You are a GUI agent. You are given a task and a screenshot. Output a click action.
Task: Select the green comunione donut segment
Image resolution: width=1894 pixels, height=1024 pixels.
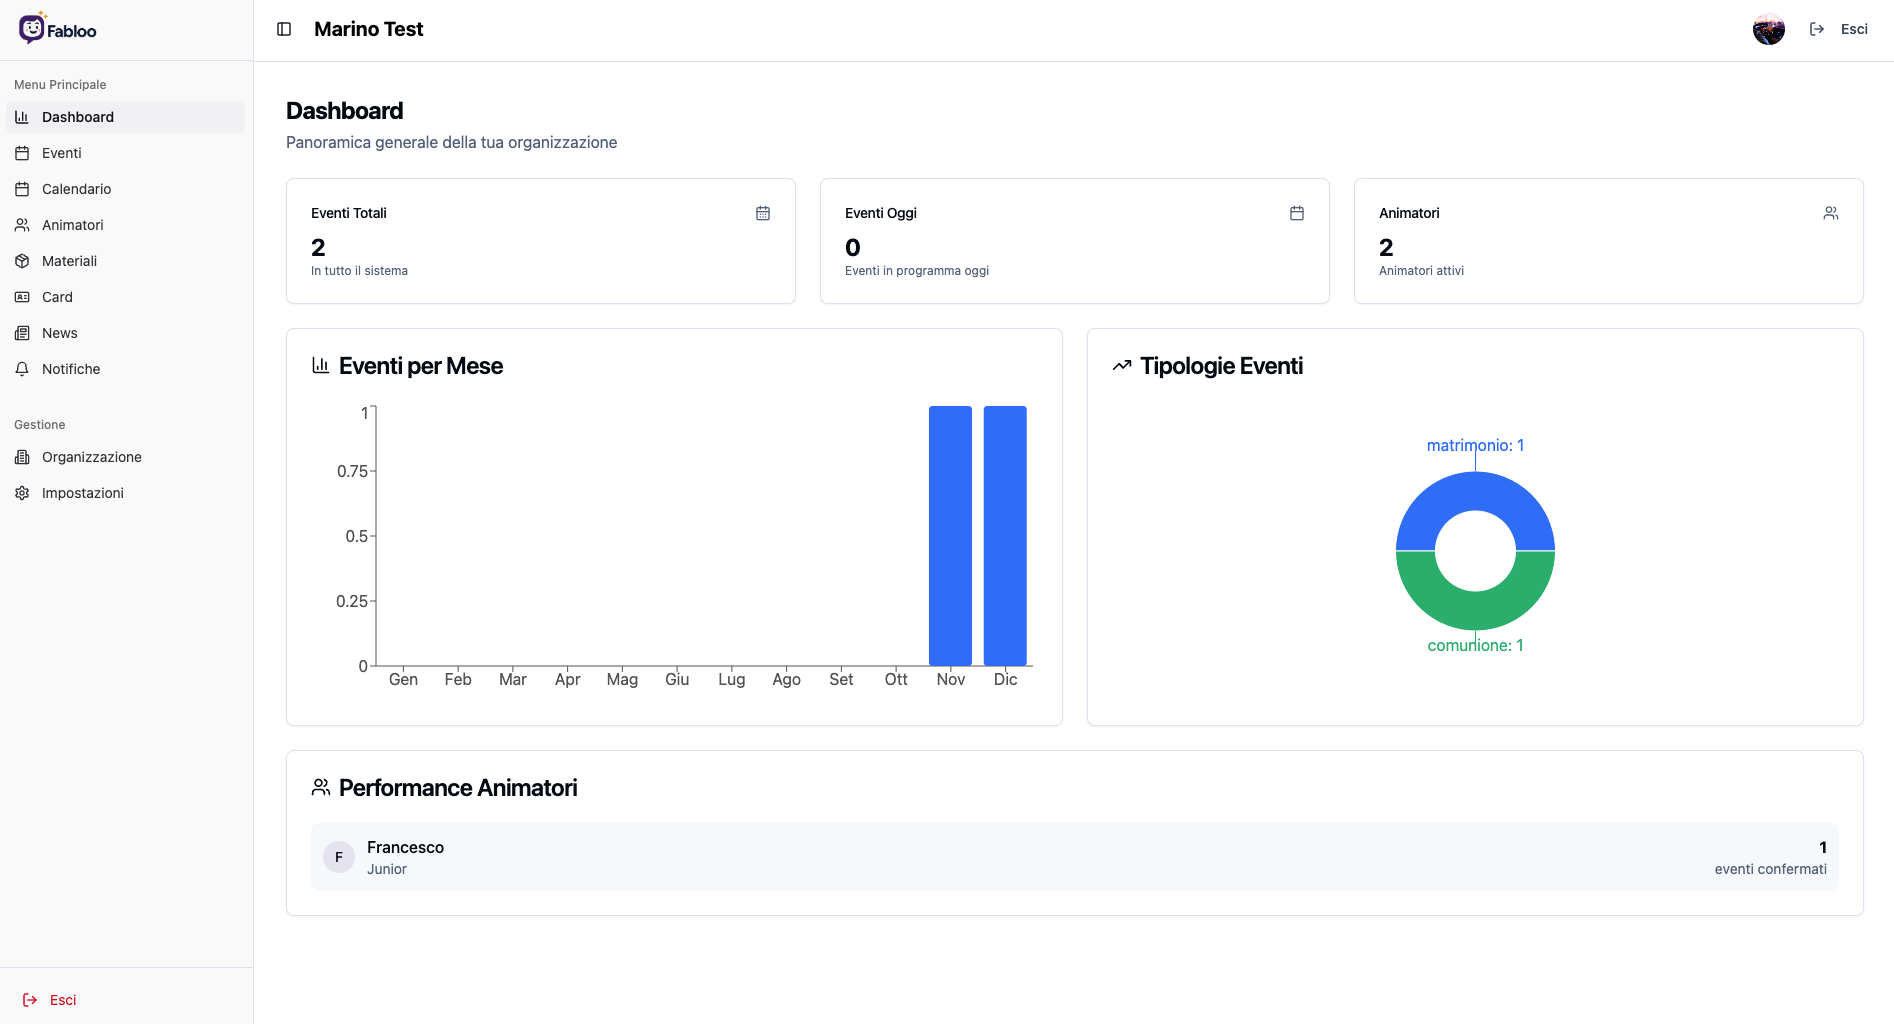coord(1475,611)
